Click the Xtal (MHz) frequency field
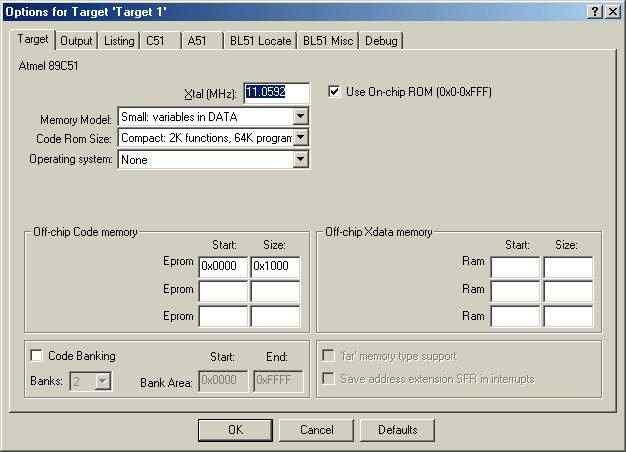 click(x=278, y=93)
